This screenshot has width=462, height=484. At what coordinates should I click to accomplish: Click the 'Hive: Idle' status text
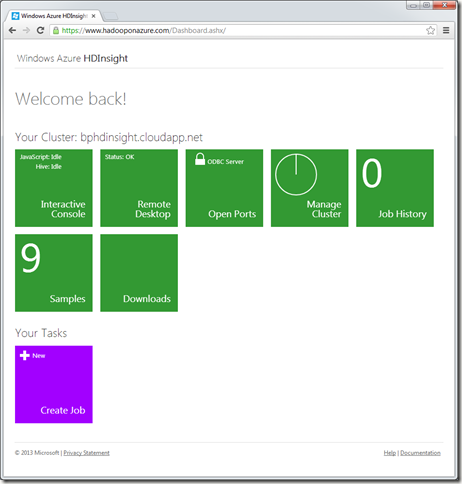tap(49, 166)
